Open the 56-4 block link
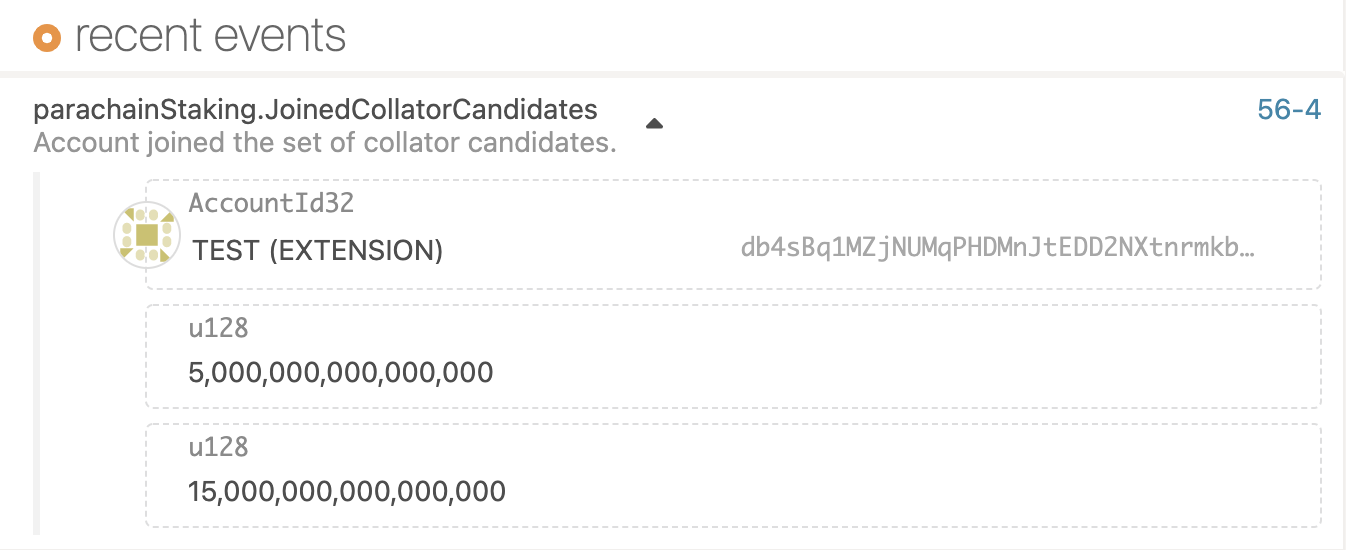This screenshot has width=1346, height=550. [1289, 110]
